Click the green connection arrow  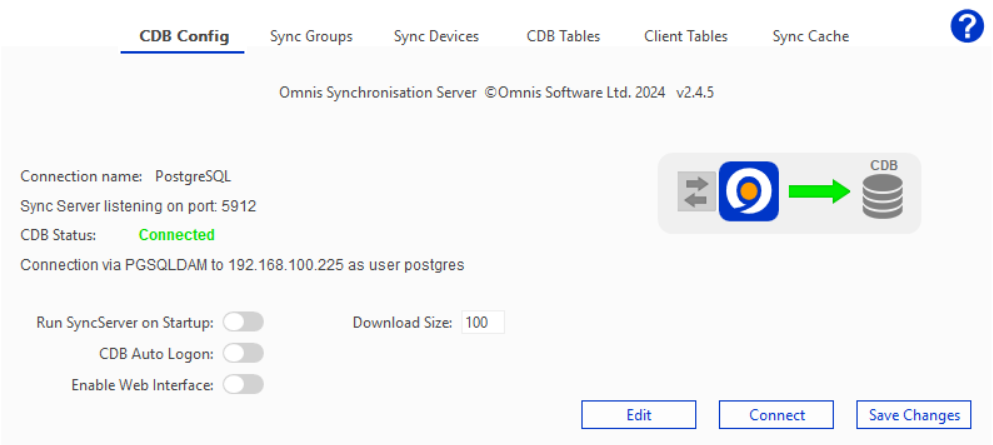coord(819,191)
